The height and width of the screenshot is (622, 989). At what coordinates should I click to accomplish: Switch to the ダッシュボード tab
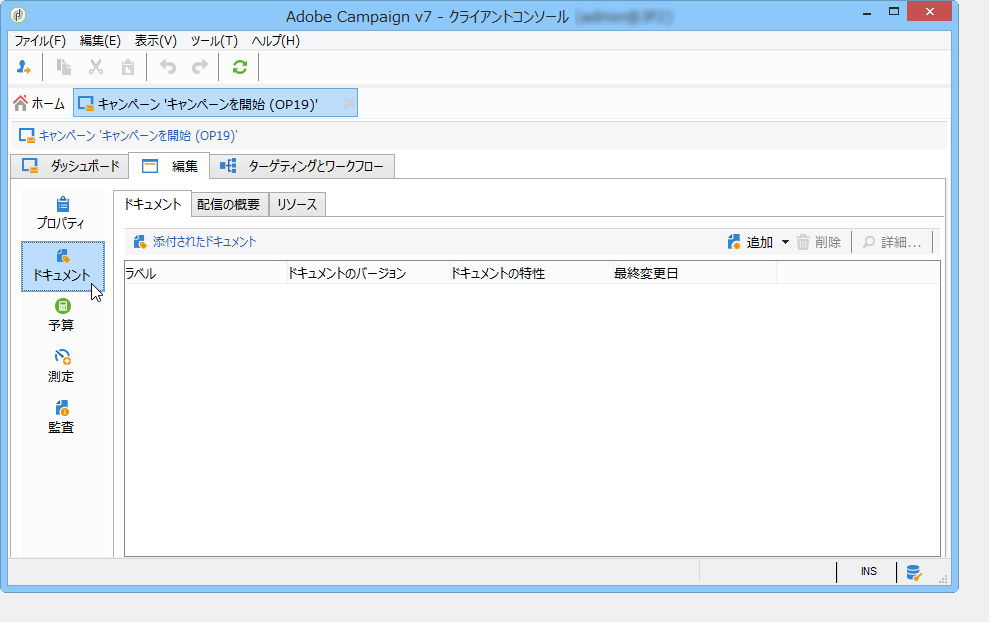tap(70, 166)
